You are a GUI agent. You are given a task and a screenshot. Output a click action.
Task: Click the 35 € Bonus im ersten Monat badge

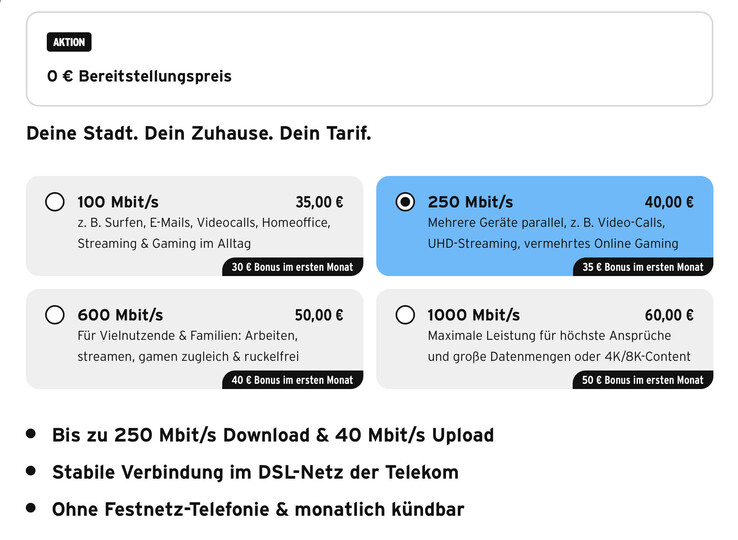(x=643, y=267)
